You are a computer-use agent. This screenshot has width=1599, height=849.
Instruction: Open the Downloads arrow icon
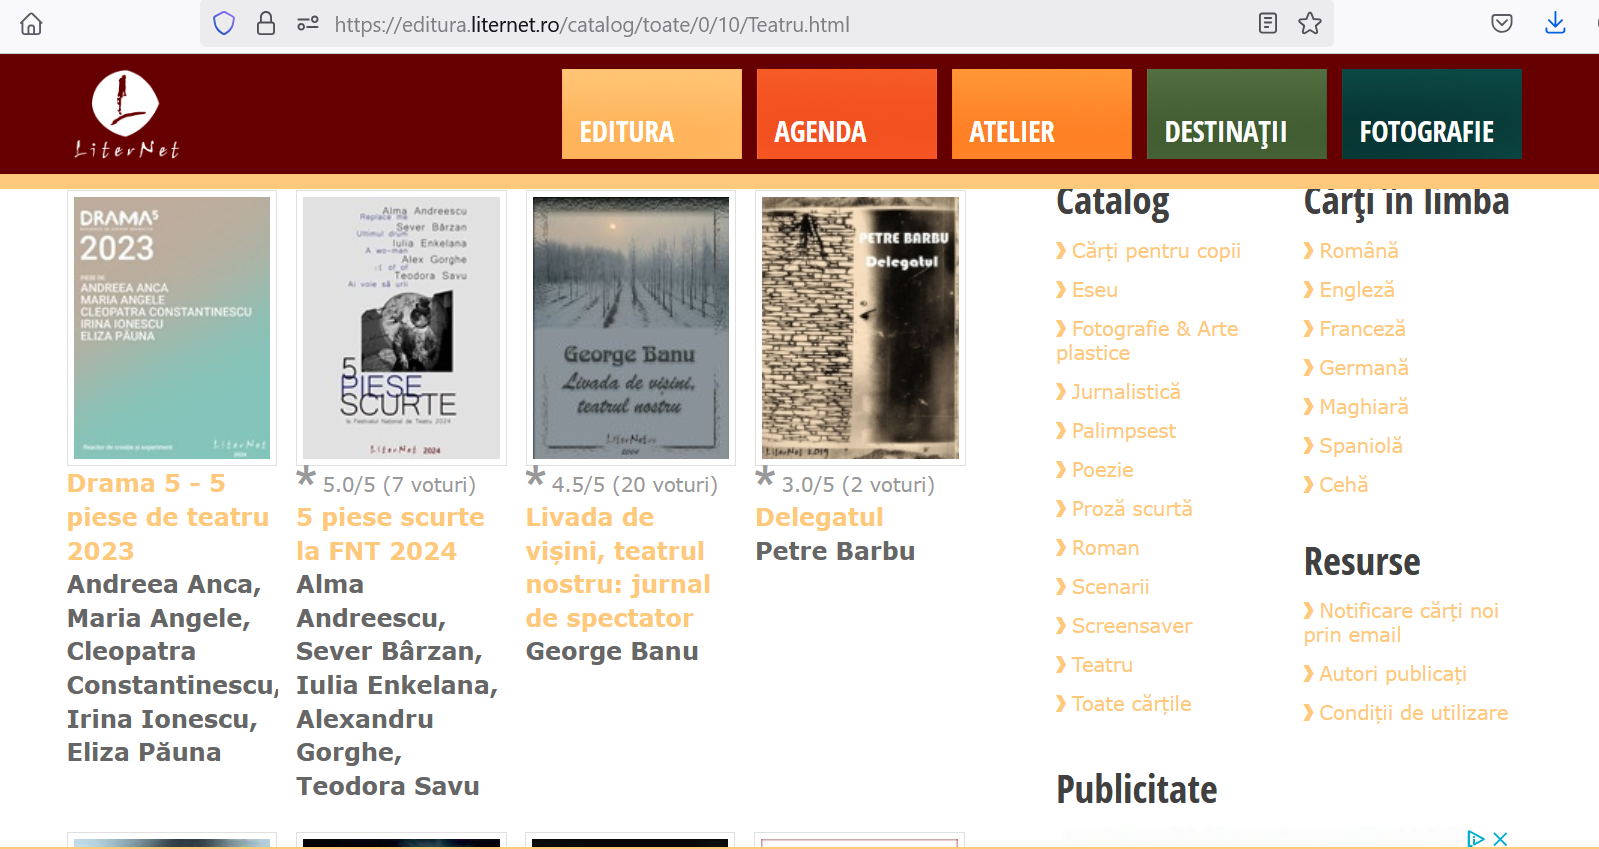1555,24
